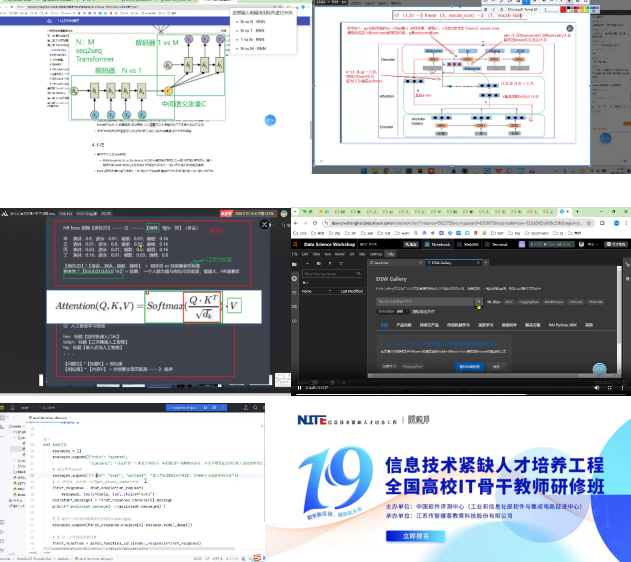
Task: Open a new Chrome tab
Action: 577,212
